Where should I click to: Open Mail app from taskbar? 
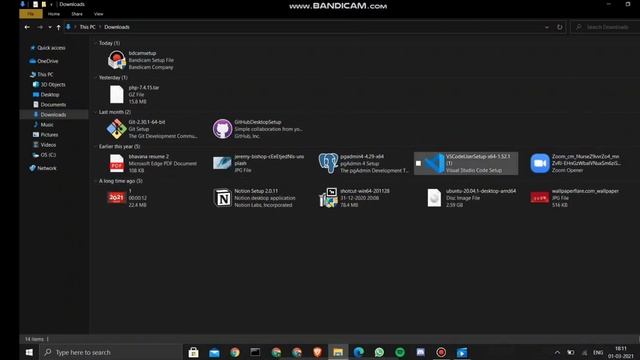(214, 352)
